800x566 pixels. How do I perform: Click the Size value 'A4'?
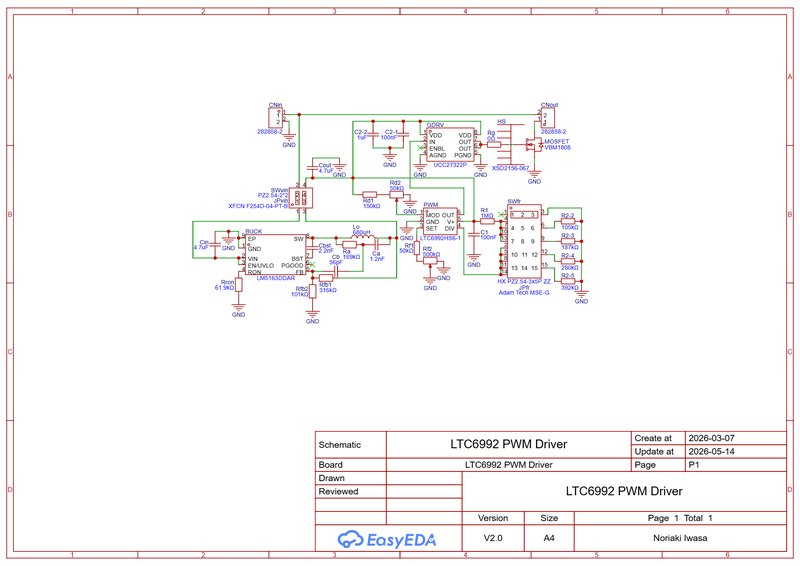click(549, 538)
